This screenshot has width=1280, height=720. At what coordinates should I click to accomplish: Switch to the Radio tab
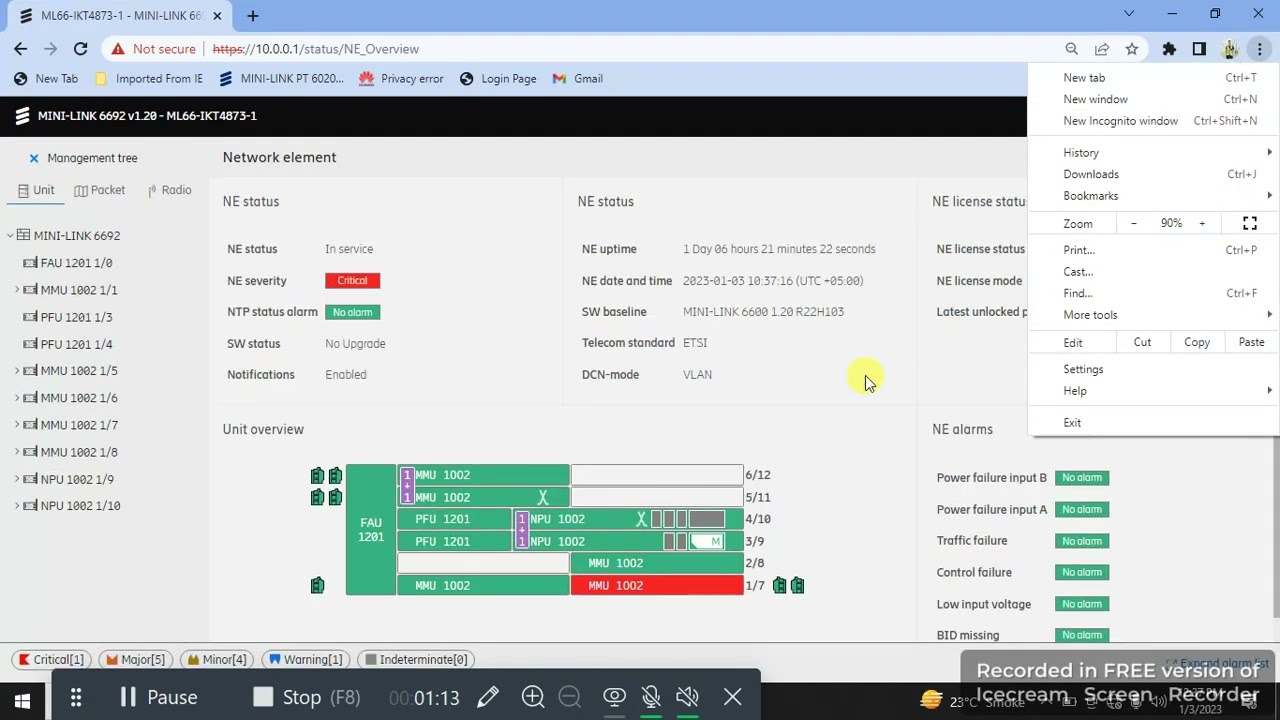169,190
